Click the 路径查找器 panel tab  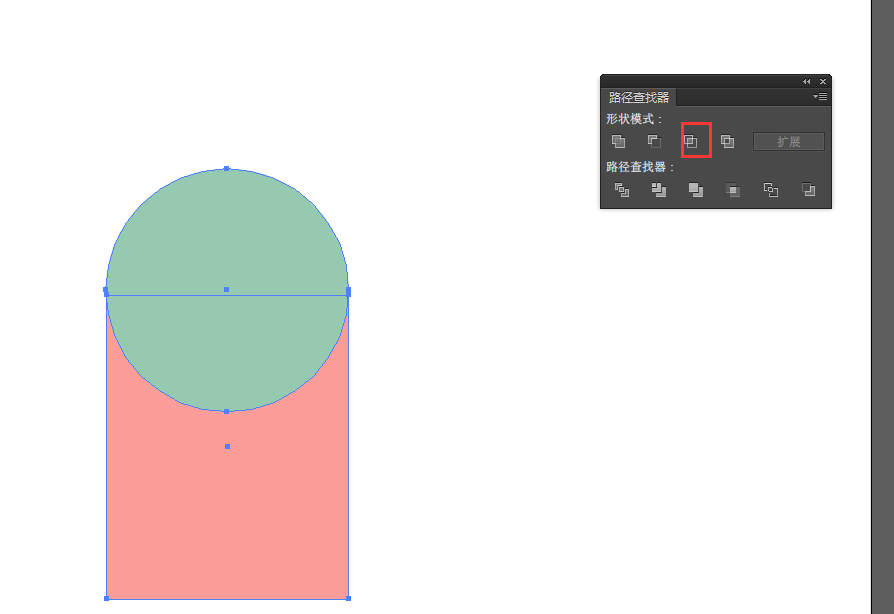pyautogui.click(x=638, y=97)
